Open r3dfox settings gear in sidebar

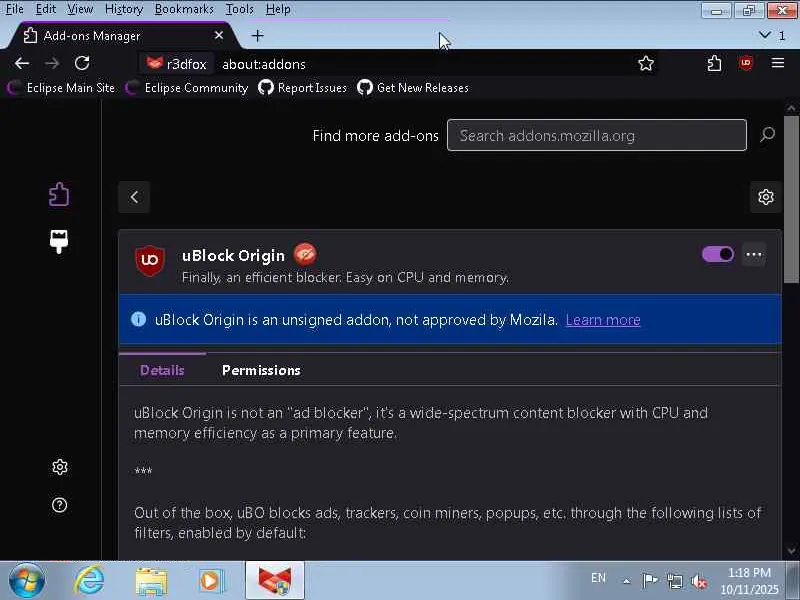(60, 467)
